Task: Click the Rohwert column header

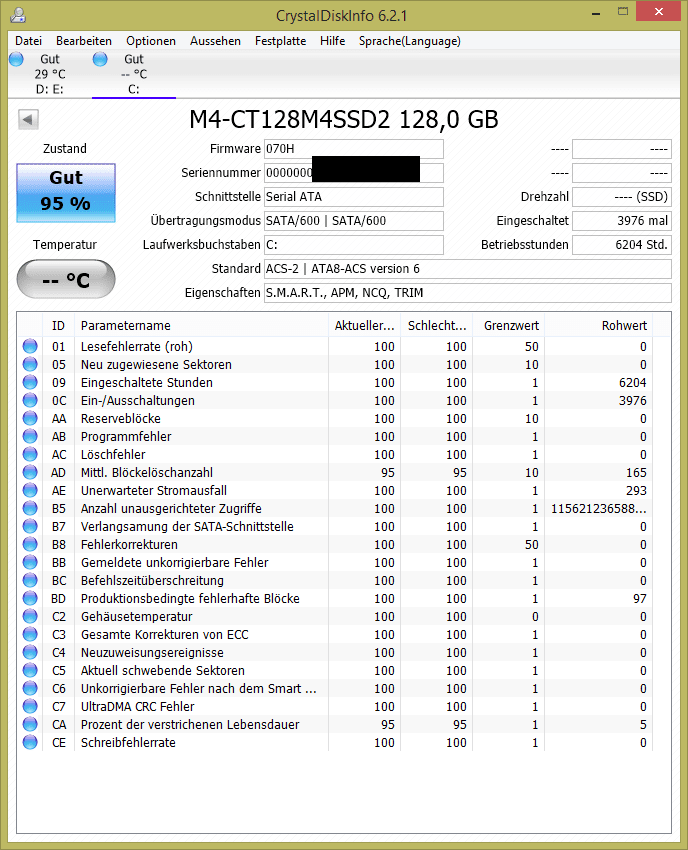Action: pyautogui.click(x=599, y=325)
